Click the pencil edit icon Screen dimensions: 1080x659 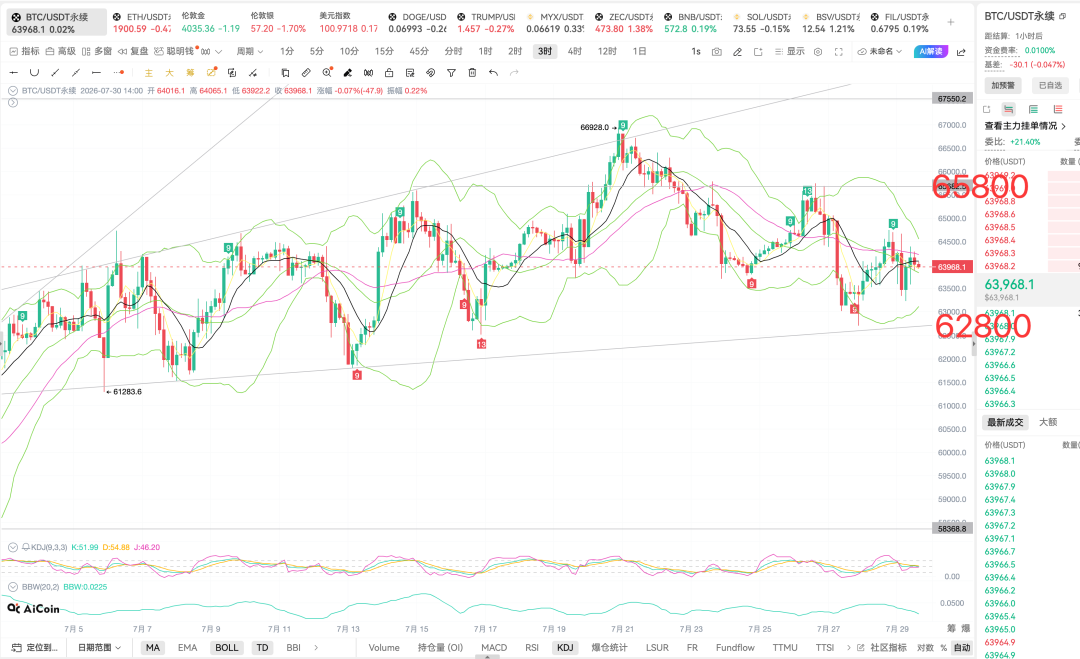point(737,52)
